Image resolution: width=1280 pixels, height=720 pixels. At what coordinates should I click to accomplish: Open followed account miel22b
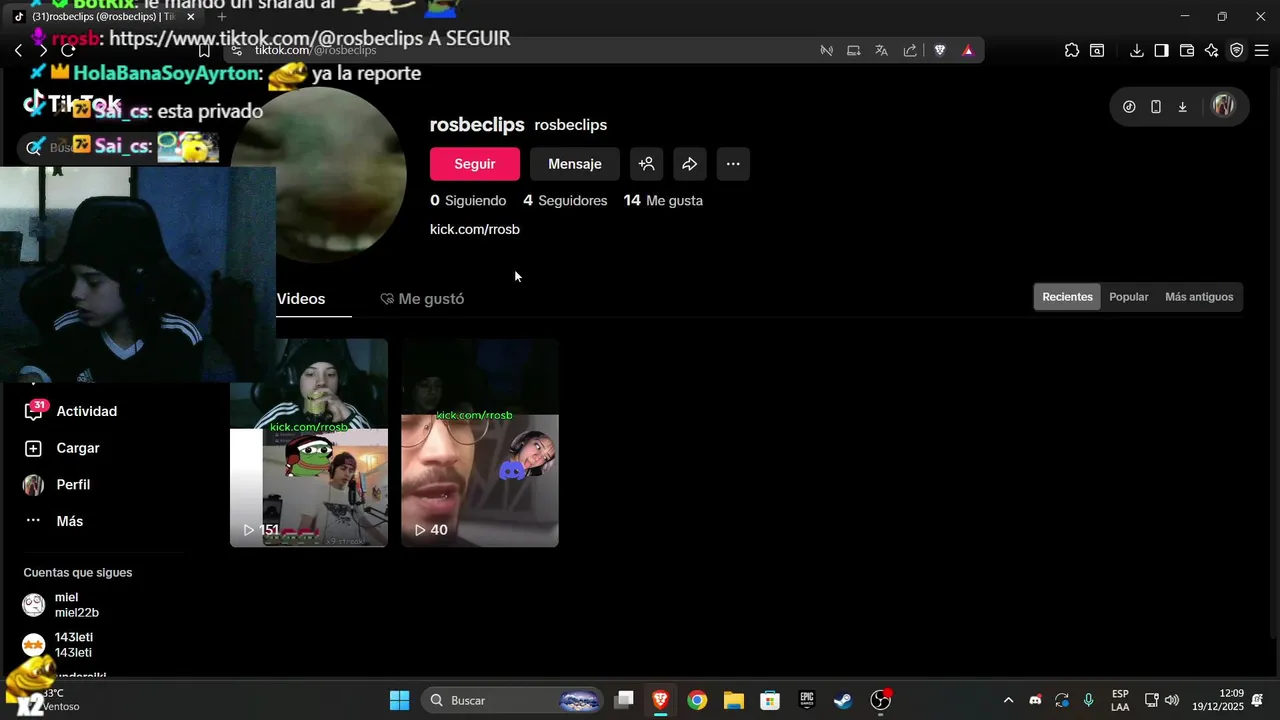(x=61, y=605)
